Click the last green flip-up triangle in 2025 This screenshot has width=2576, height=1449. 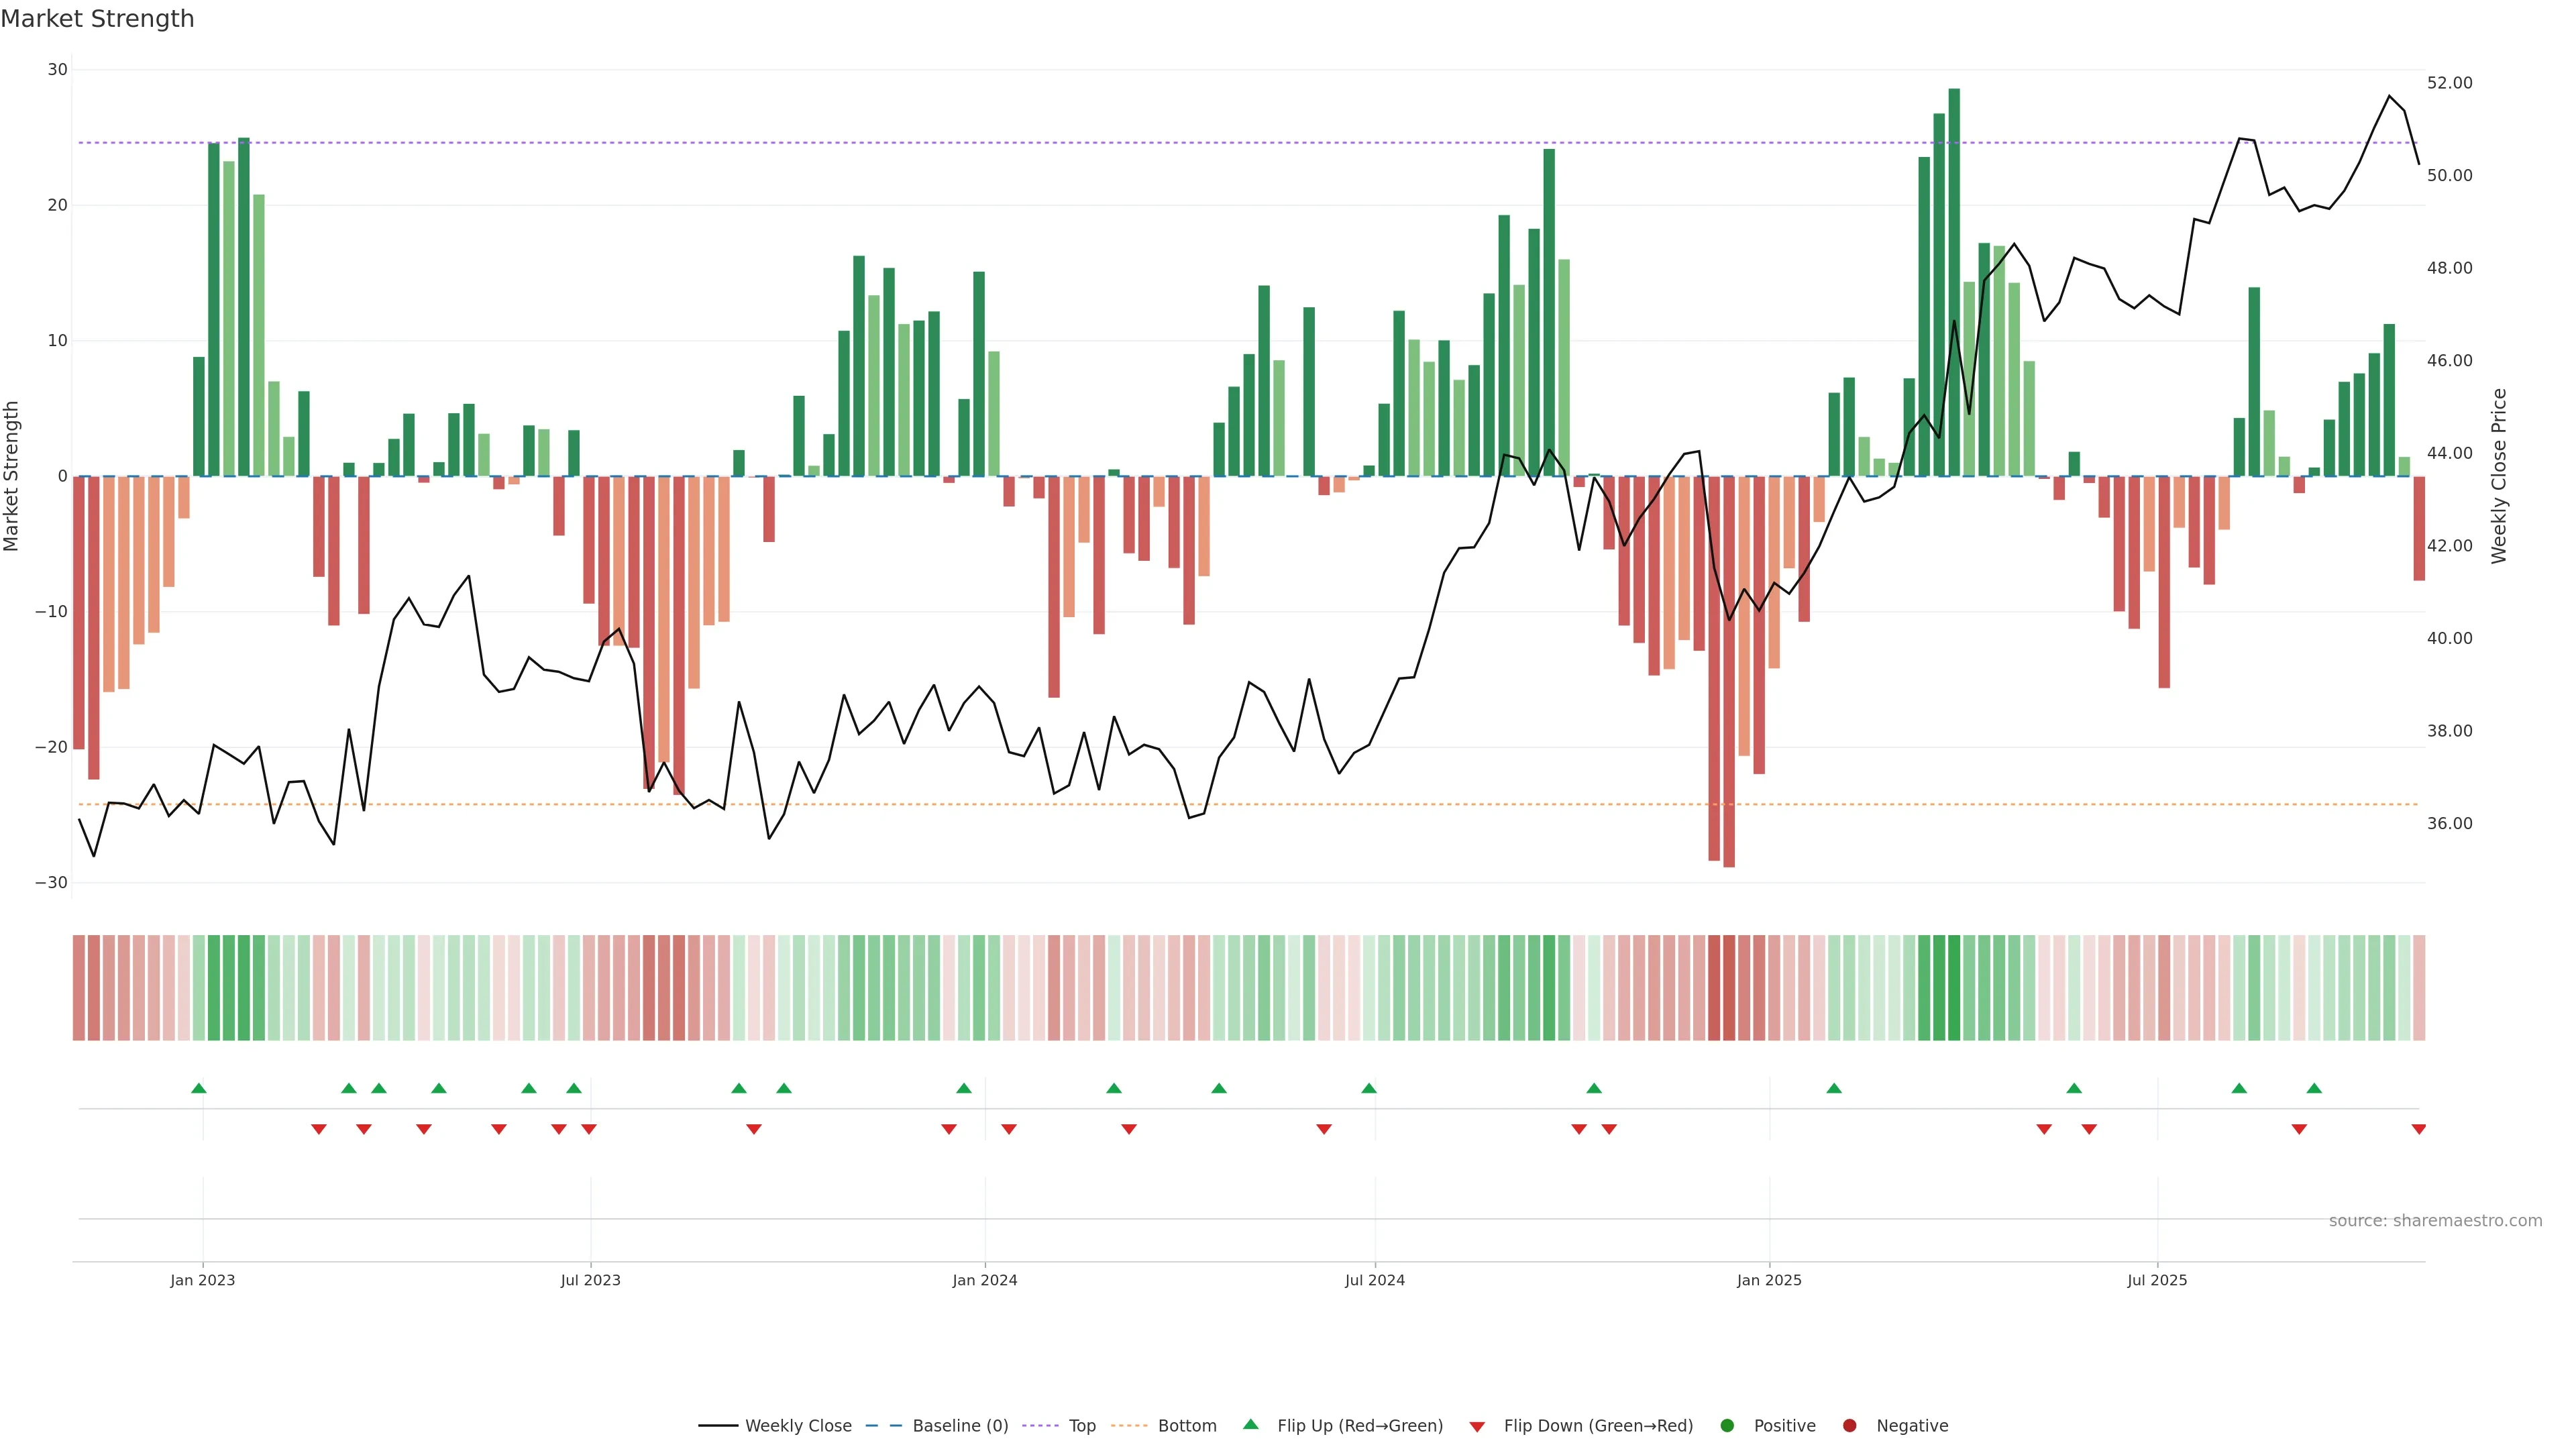2314,1088
